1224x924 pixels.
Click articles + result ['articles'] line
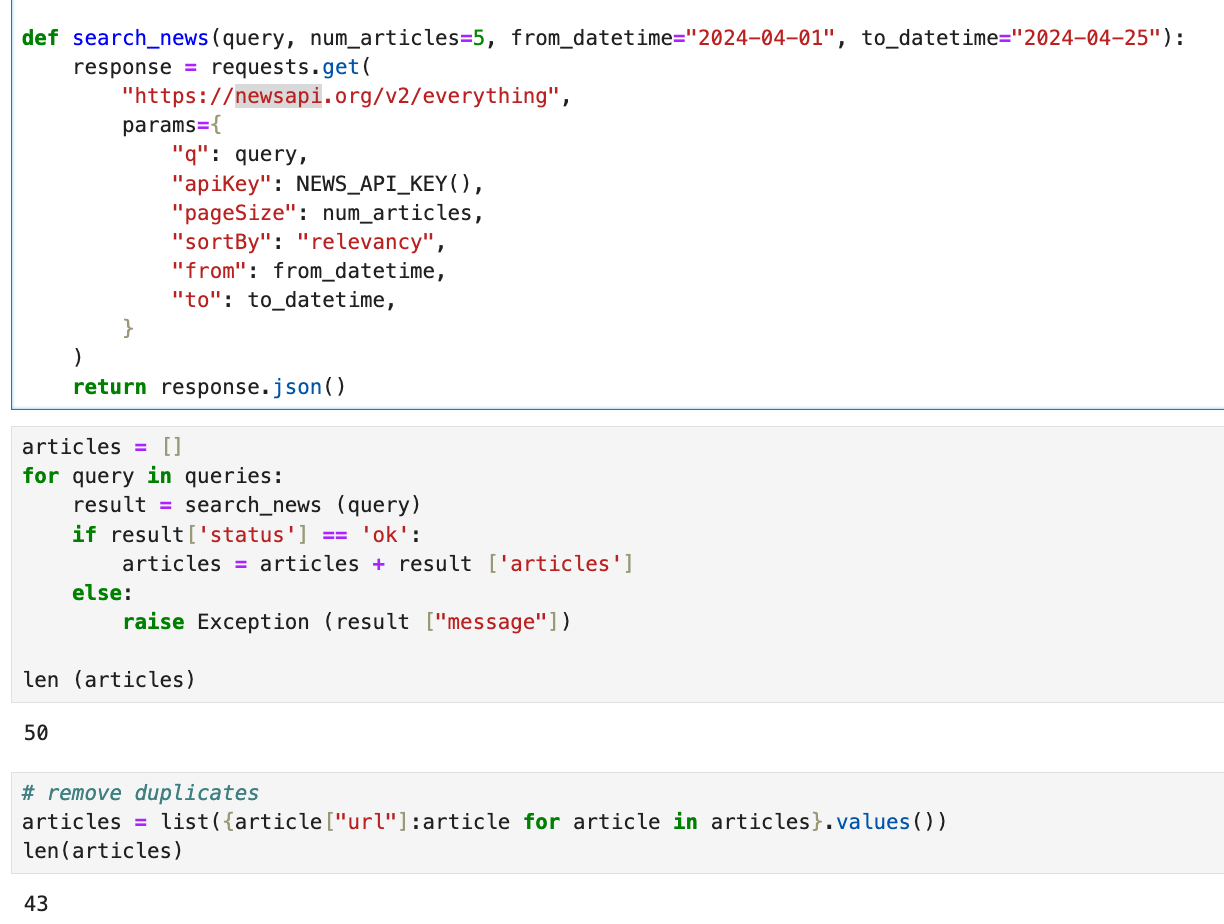(378, 563)
